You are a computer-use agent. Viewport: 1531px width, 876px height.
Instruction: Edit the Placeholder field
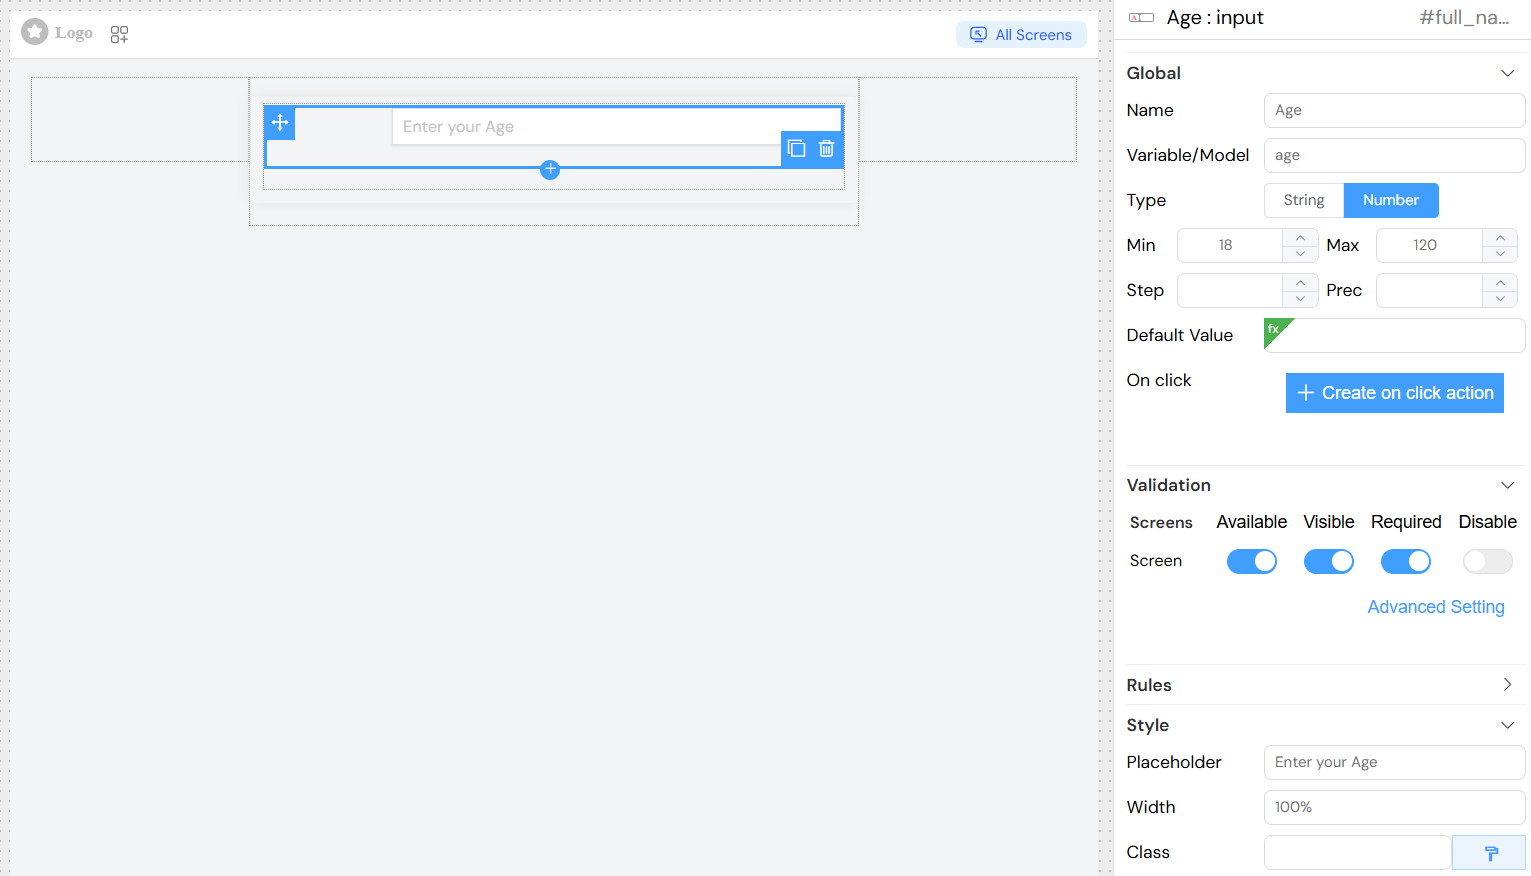click(x=1394, y=762)
